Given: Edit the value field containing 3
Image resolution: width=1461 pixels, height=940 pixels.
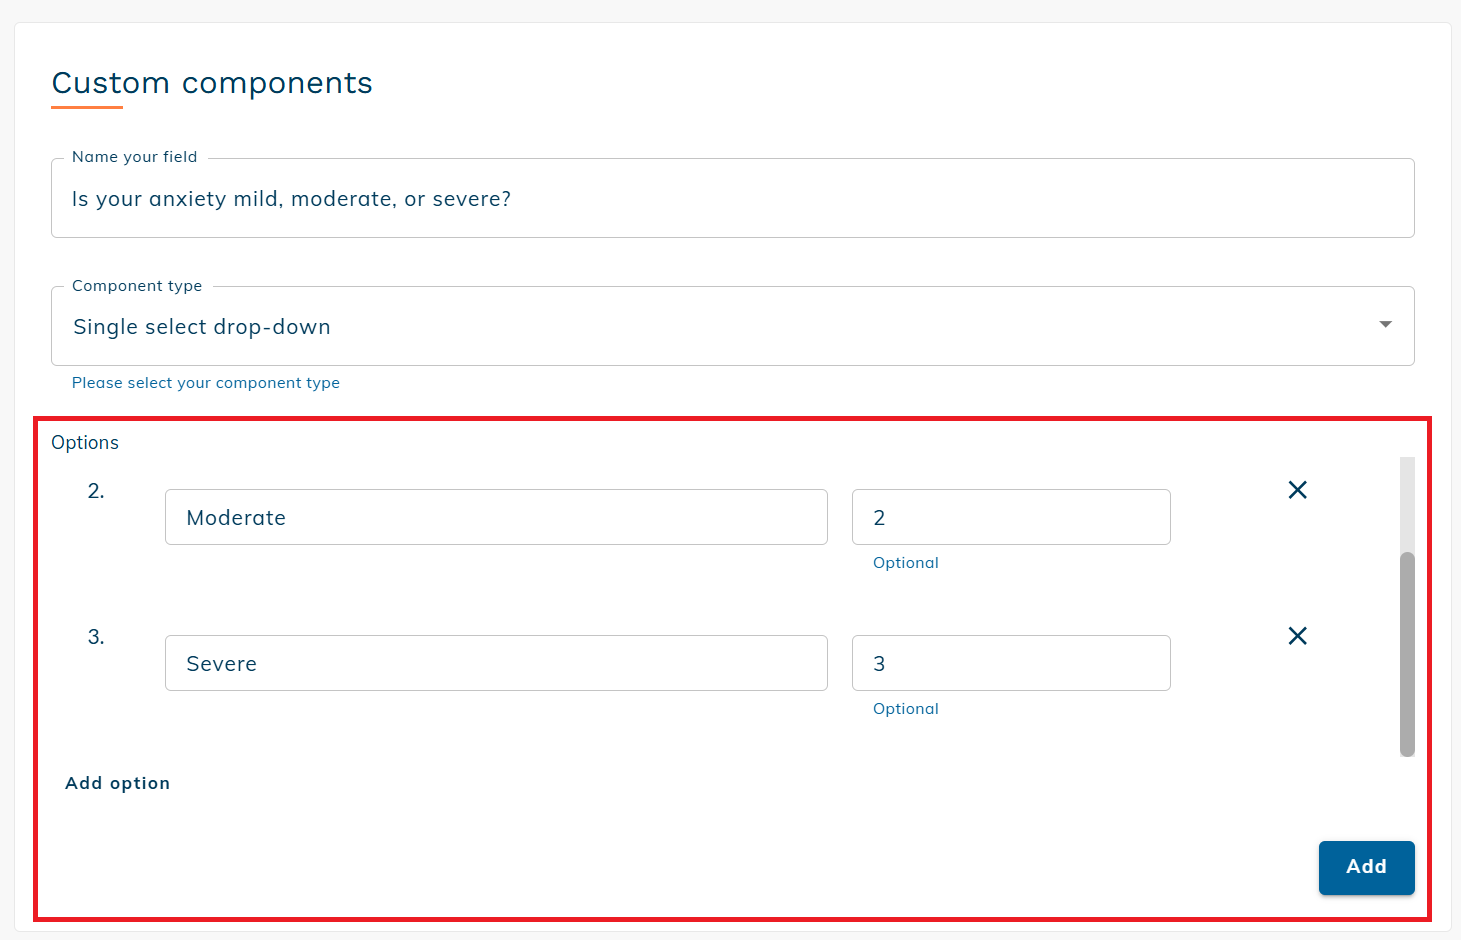Looking at the screenshot, I should click(1010, 664).
